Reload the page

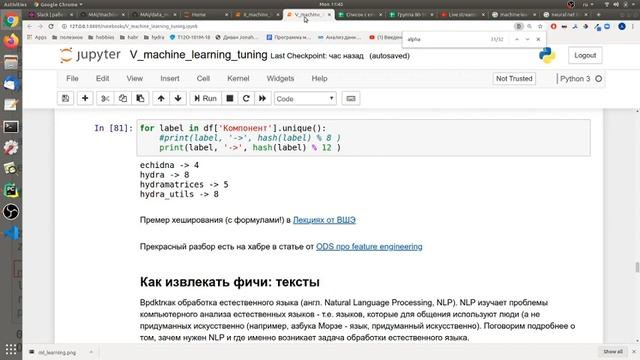coord(51,26)
